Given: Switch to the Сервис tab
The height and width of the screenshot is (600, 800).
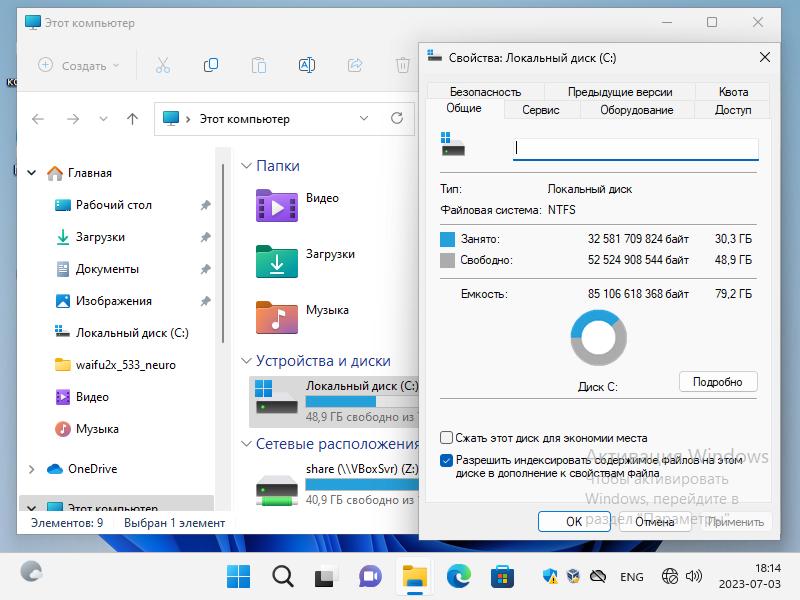Looking at the screenshot, I should coord(541,110).
